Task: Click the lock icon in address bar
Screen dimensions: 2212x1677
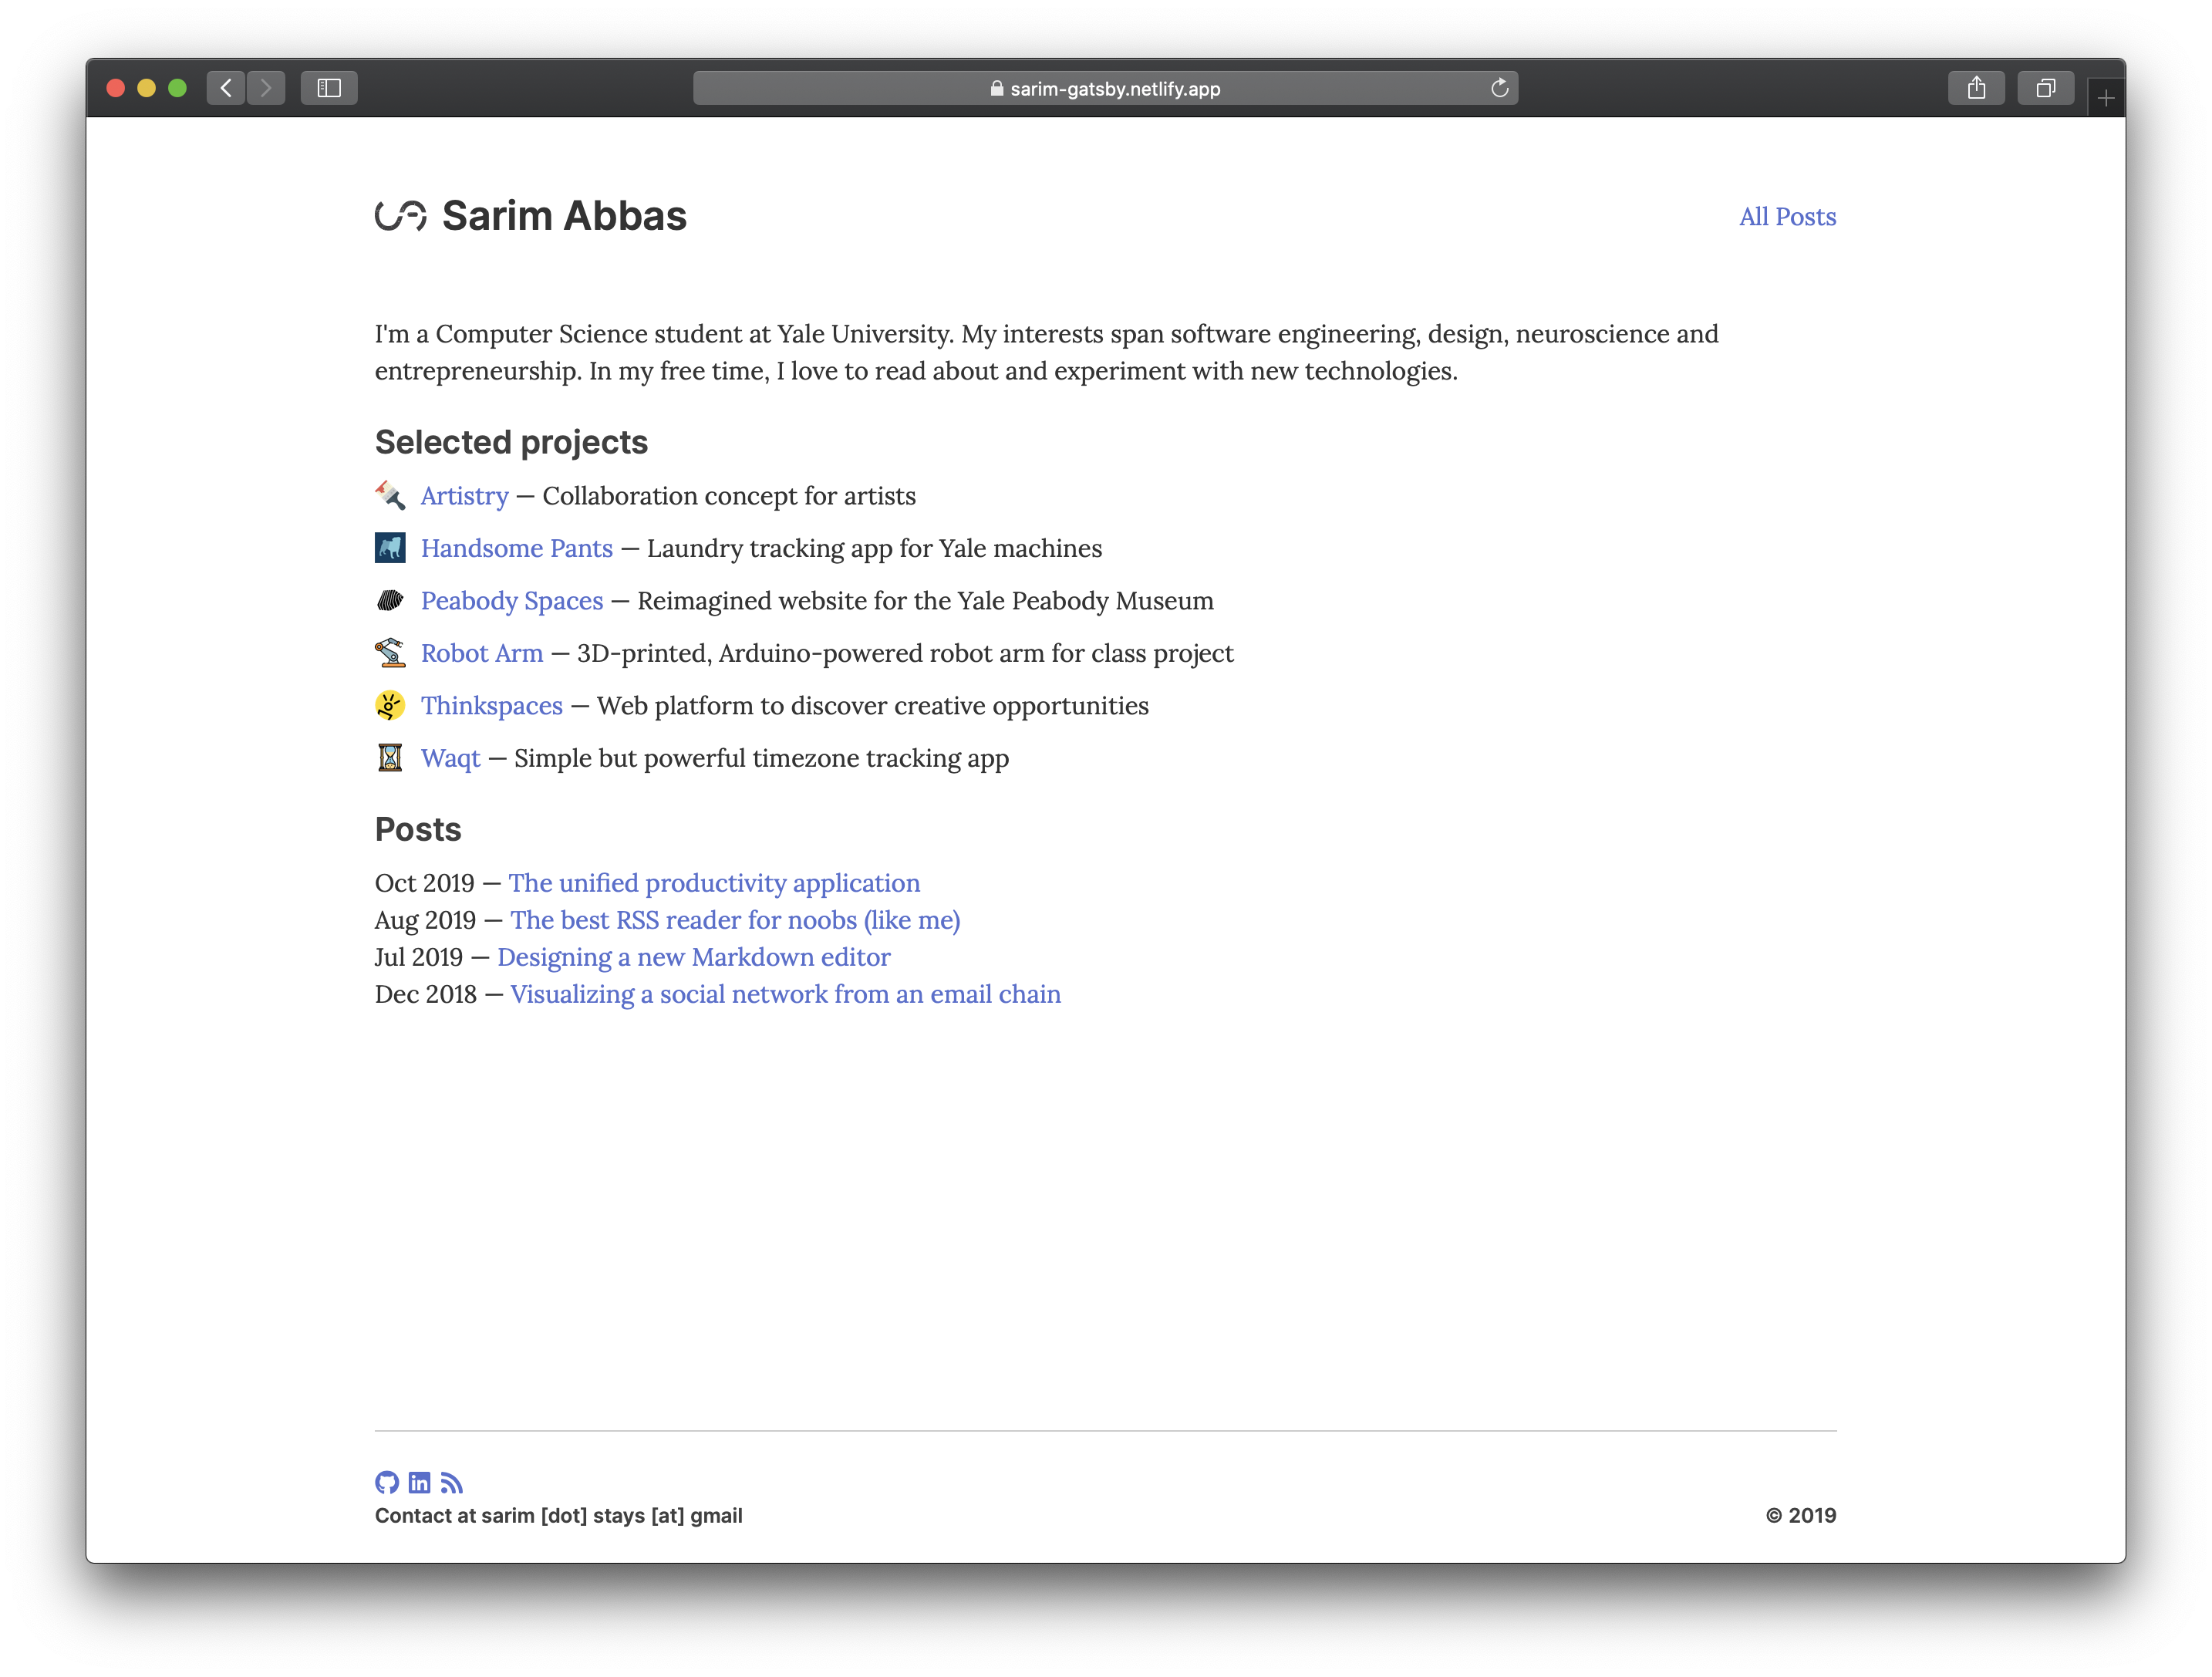Action: [997, 88]
